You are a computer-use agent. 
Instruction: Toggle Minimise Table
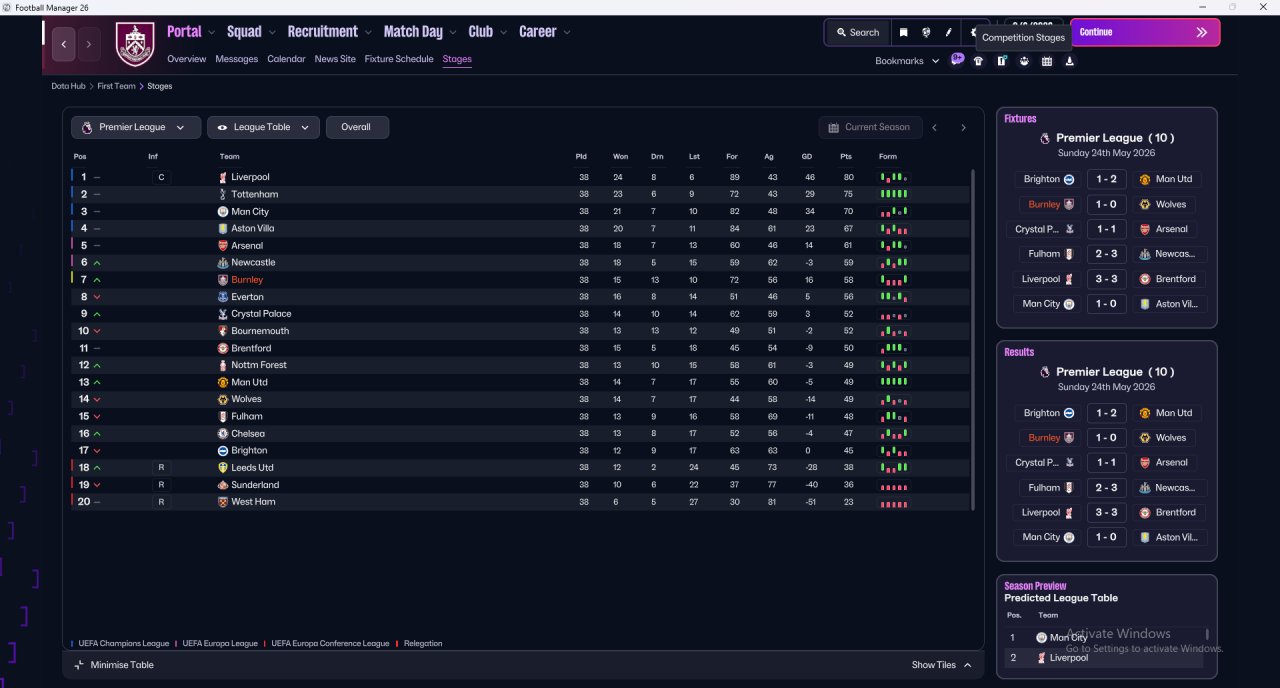tap(114, 665)
